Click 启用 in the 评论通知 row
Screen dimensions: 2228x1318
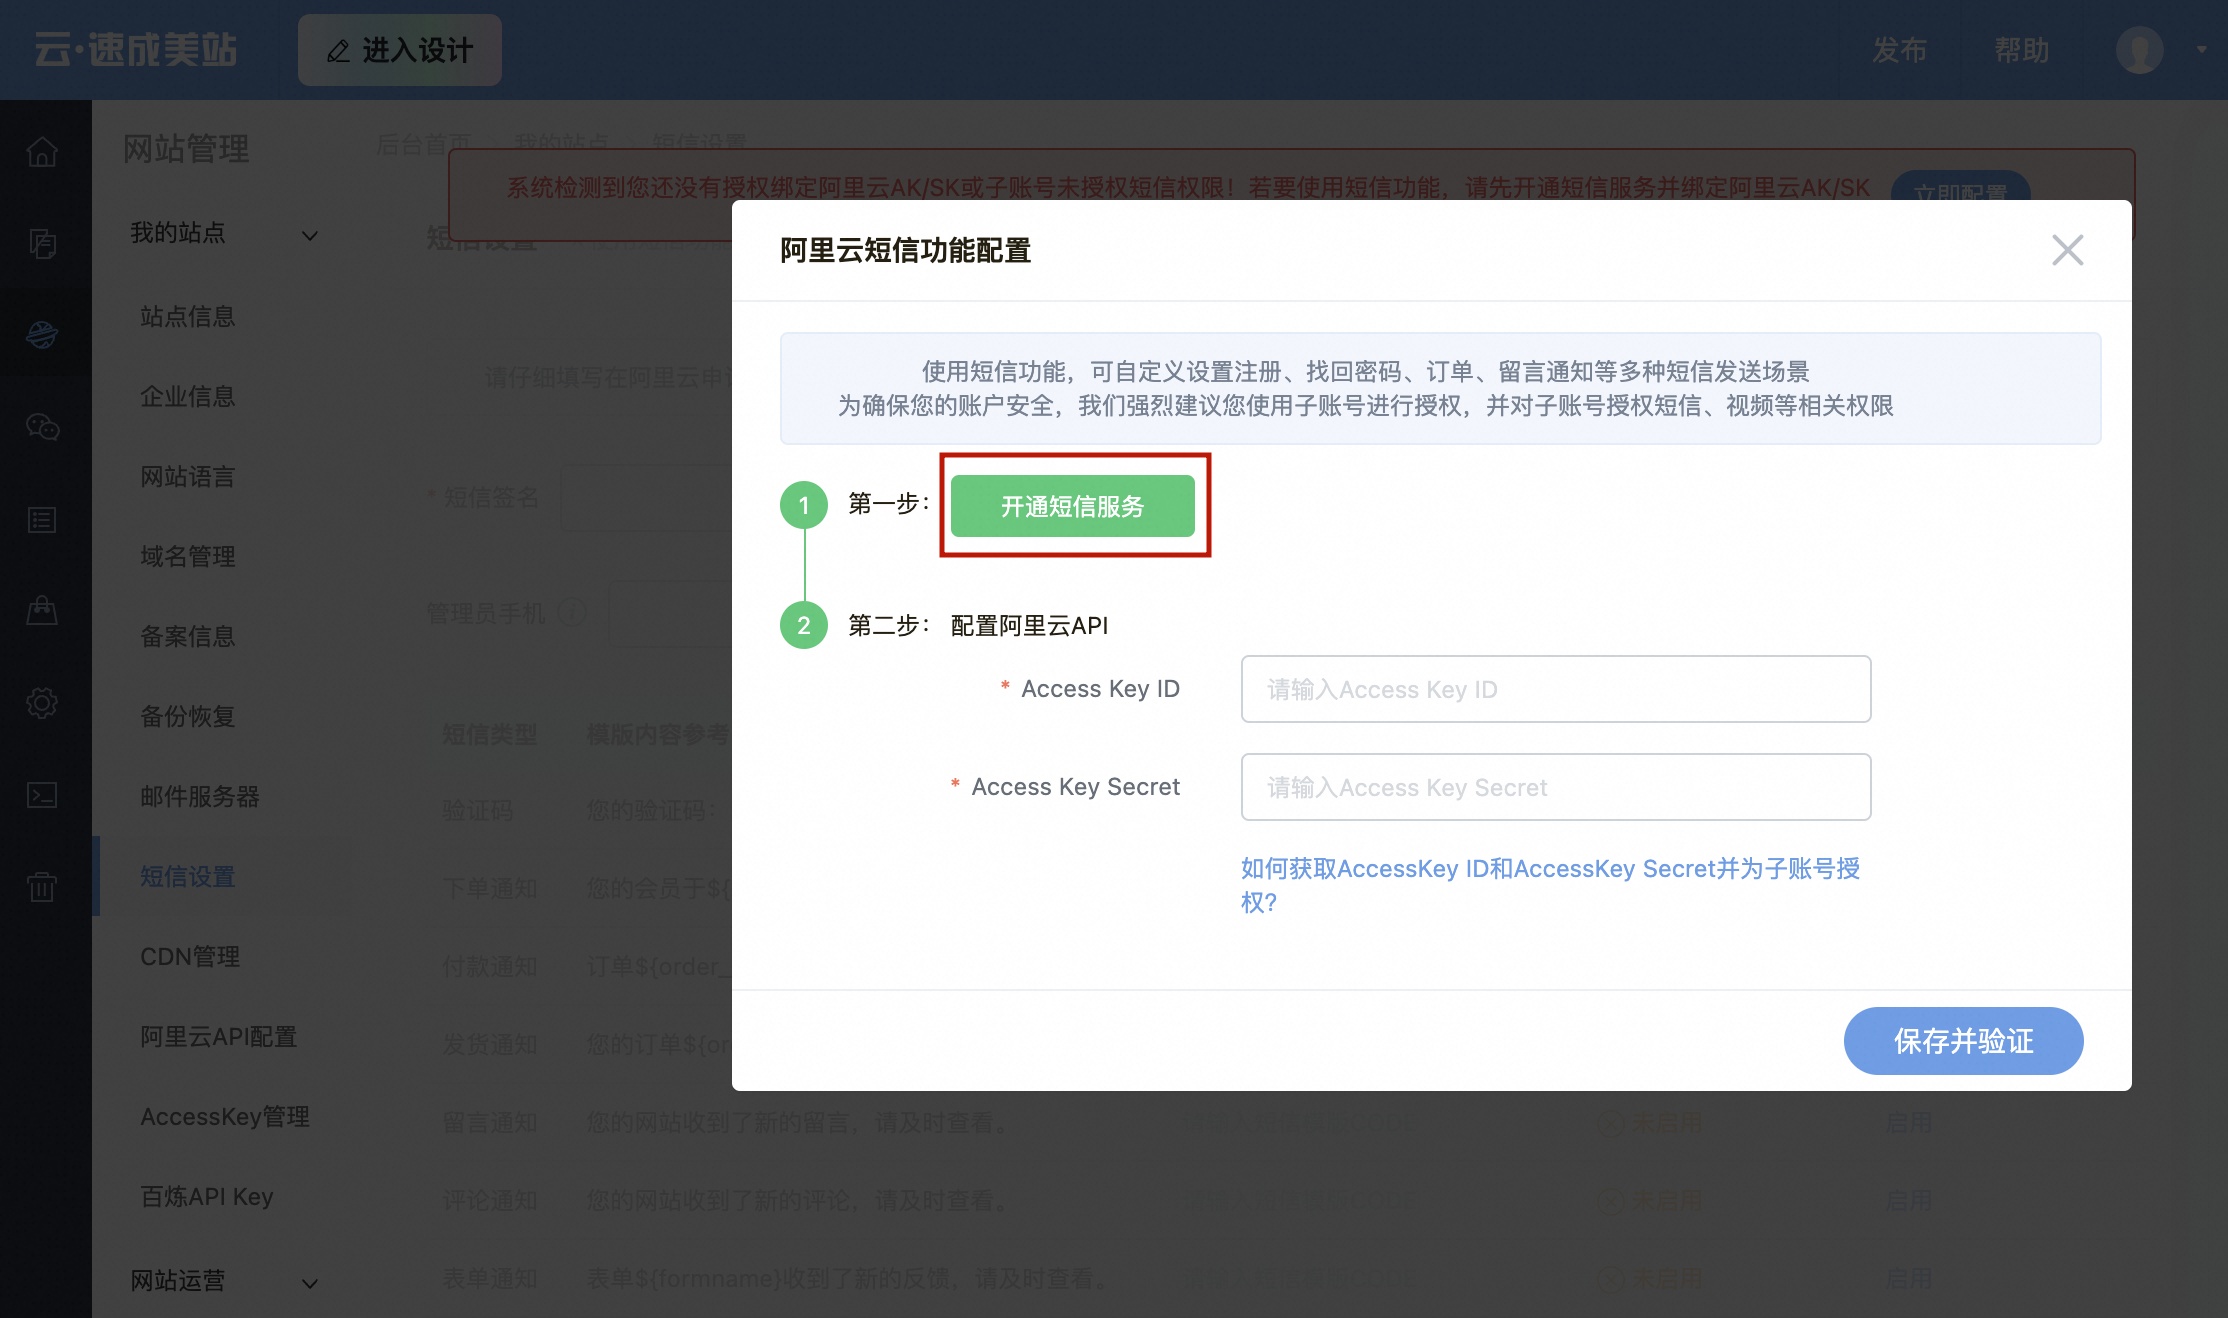(1908, 1201)
